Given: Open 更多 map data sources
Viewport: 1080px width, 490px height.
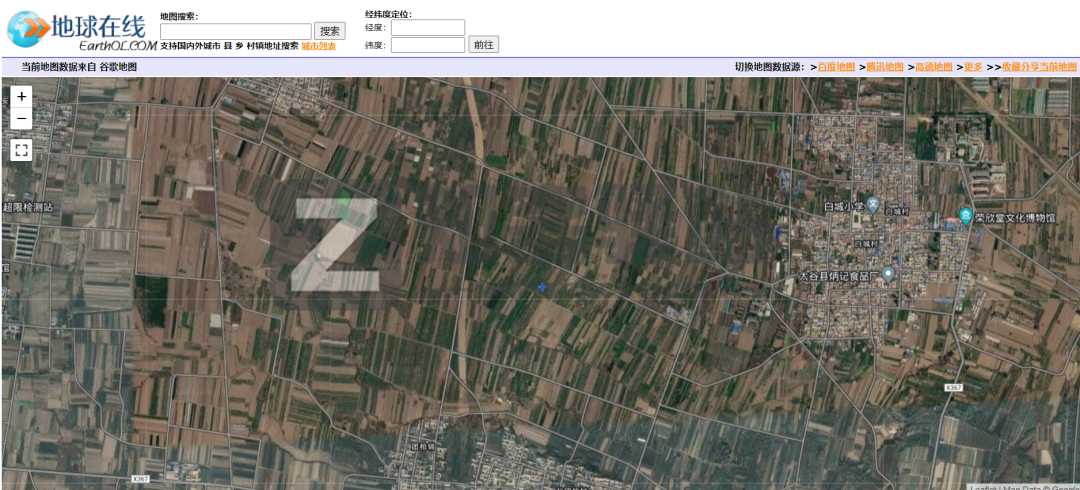Looking at the screenshot, I should pyautogui.click(x=973, y=67).
